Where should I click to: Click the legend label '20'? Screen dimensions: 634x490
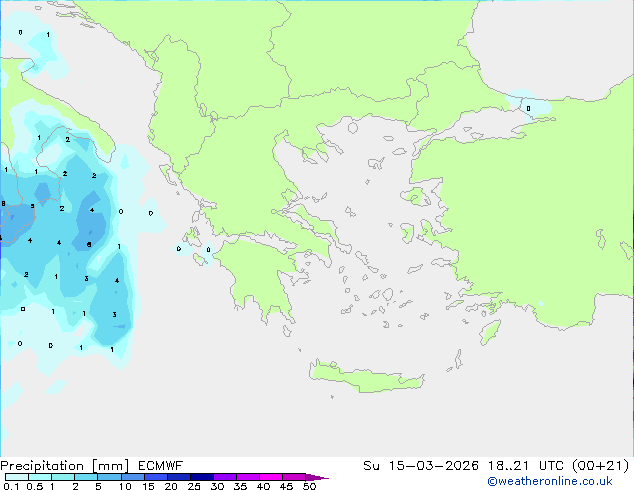point(171,486)
